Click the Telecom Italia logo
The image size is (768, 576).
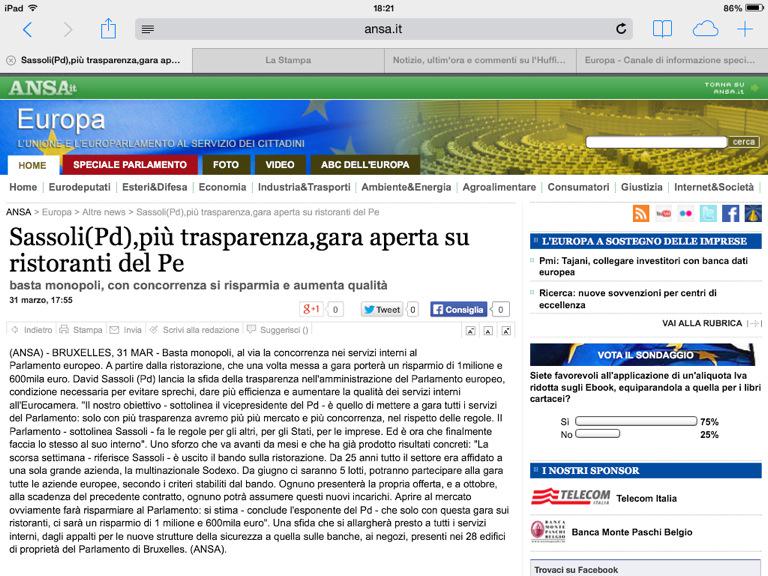point(570,497)
